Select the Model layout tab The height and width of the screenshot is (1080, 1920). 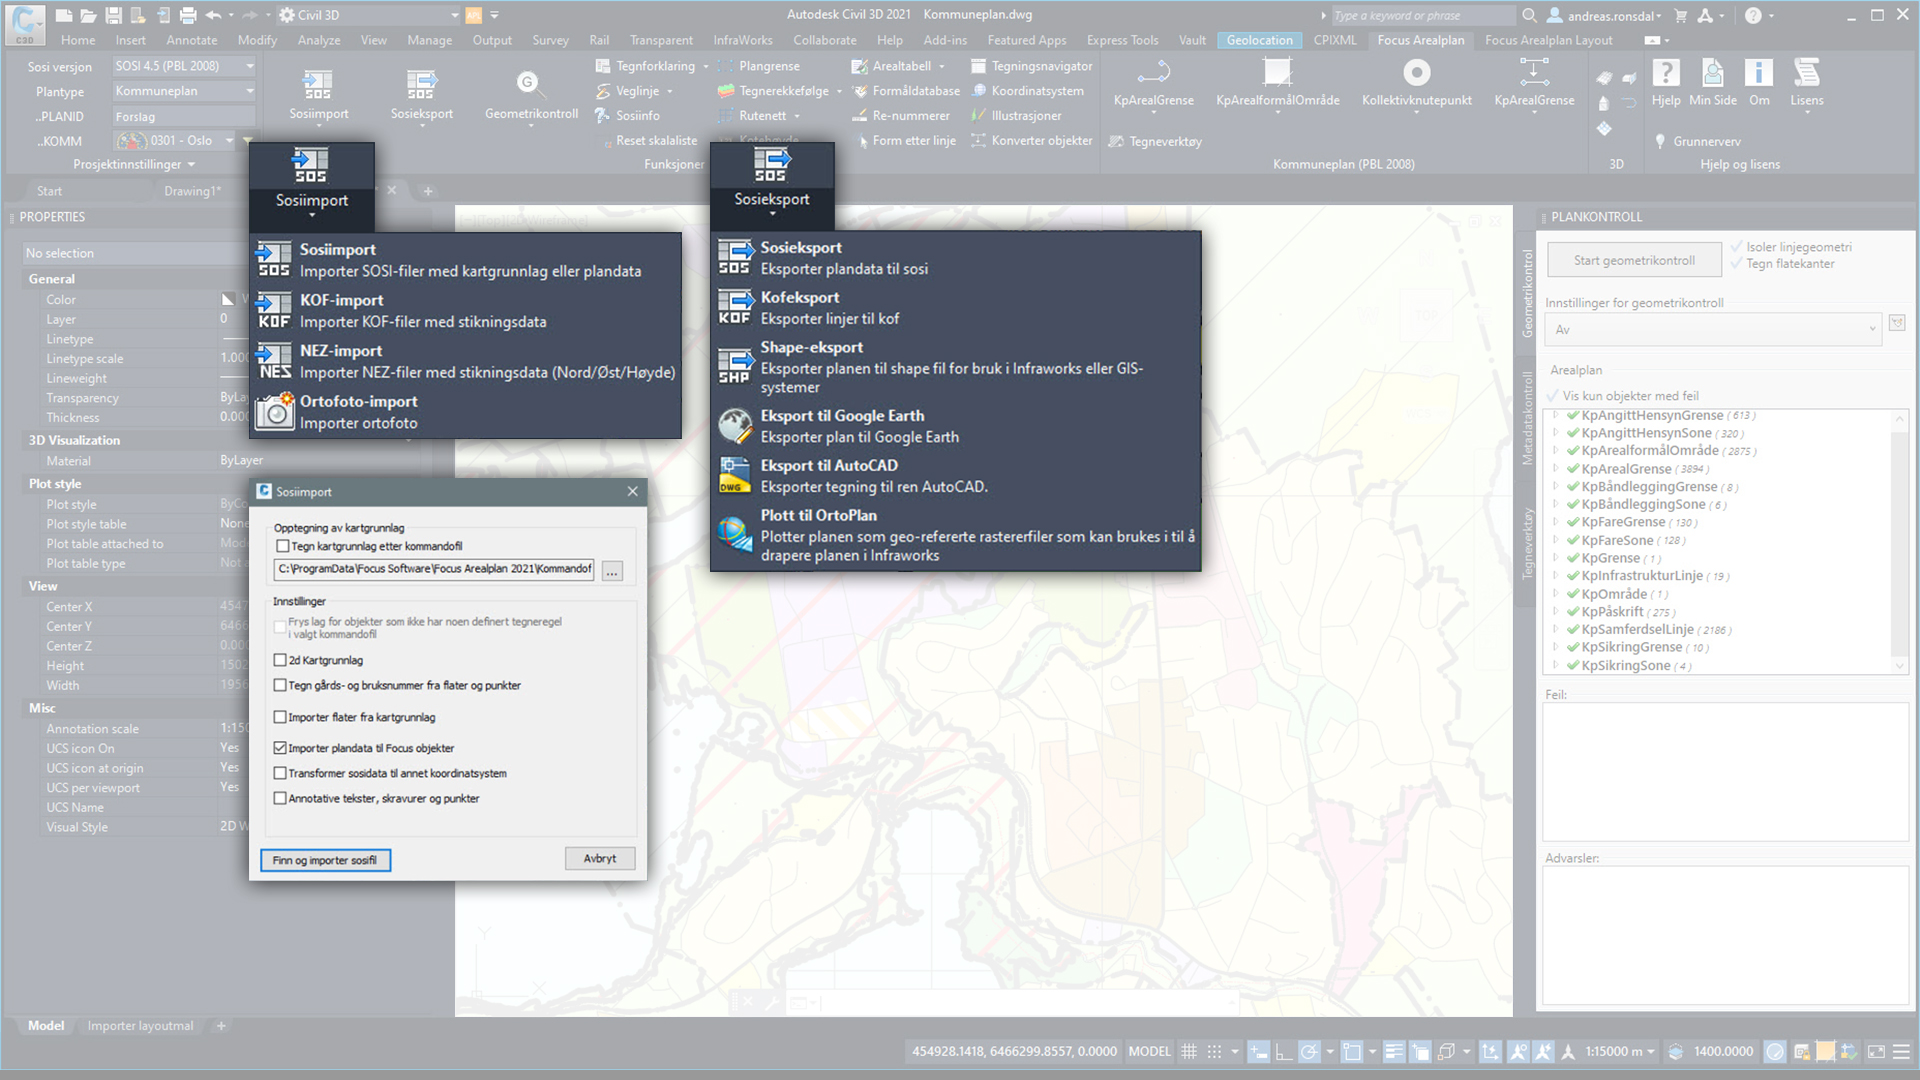click(46, 1026)
